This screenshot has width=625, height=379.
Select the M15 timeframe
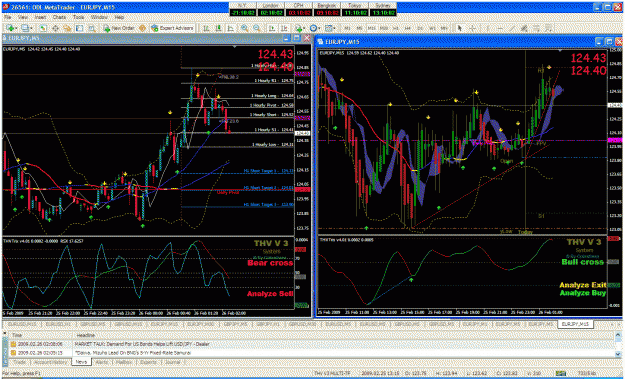(x=371, y=28)
